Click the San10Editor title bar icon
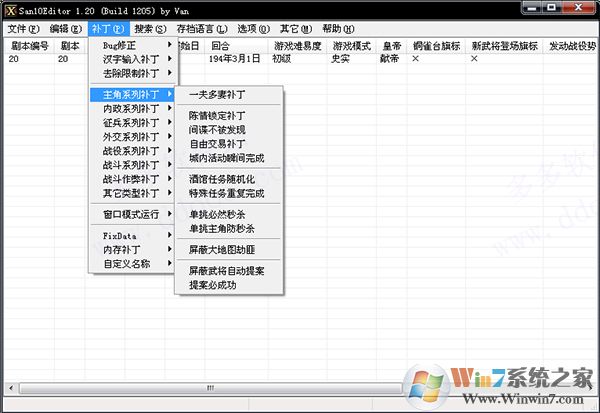Screen dimensions: 600x413 coord(10,9)
